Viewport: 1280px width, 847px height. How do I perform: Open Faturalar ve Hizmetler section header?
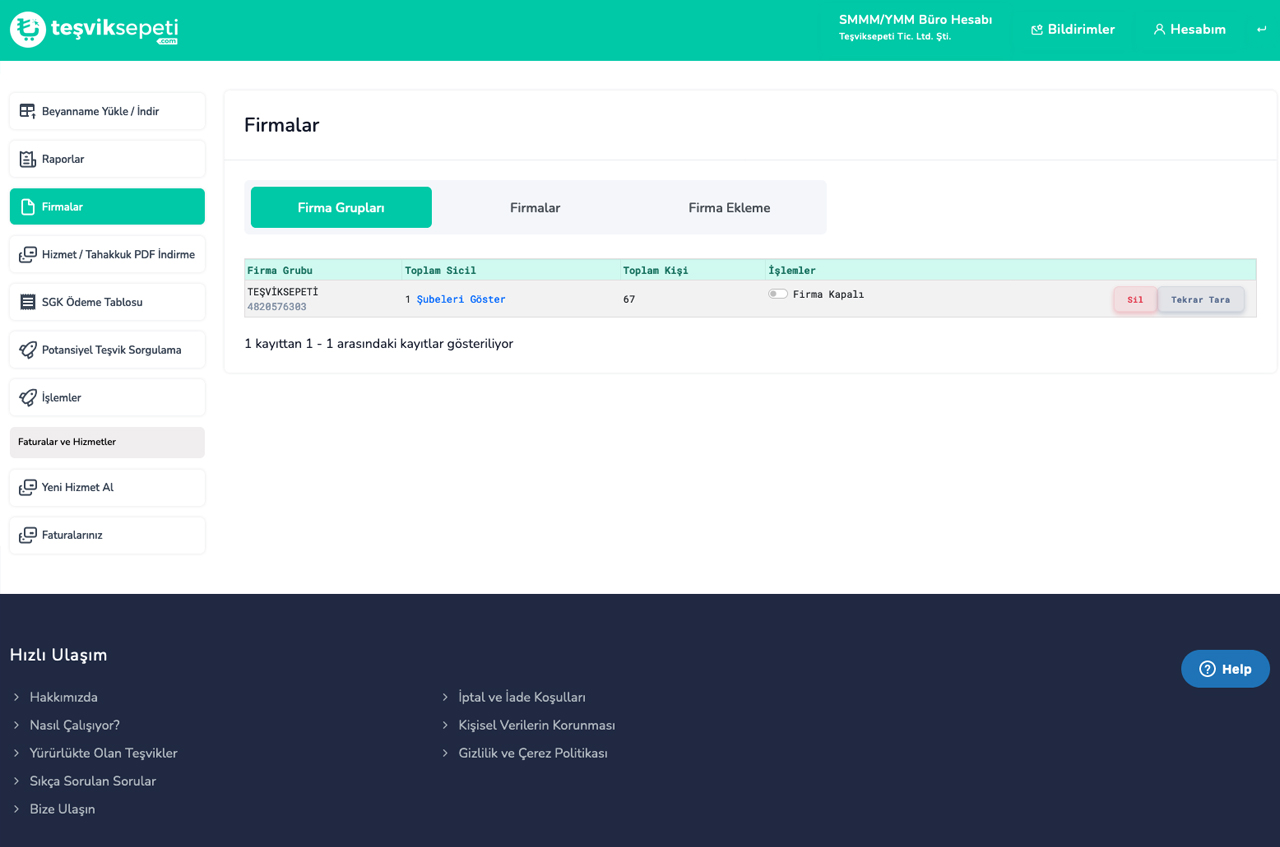pyautogui.click(x=107, y=442)
